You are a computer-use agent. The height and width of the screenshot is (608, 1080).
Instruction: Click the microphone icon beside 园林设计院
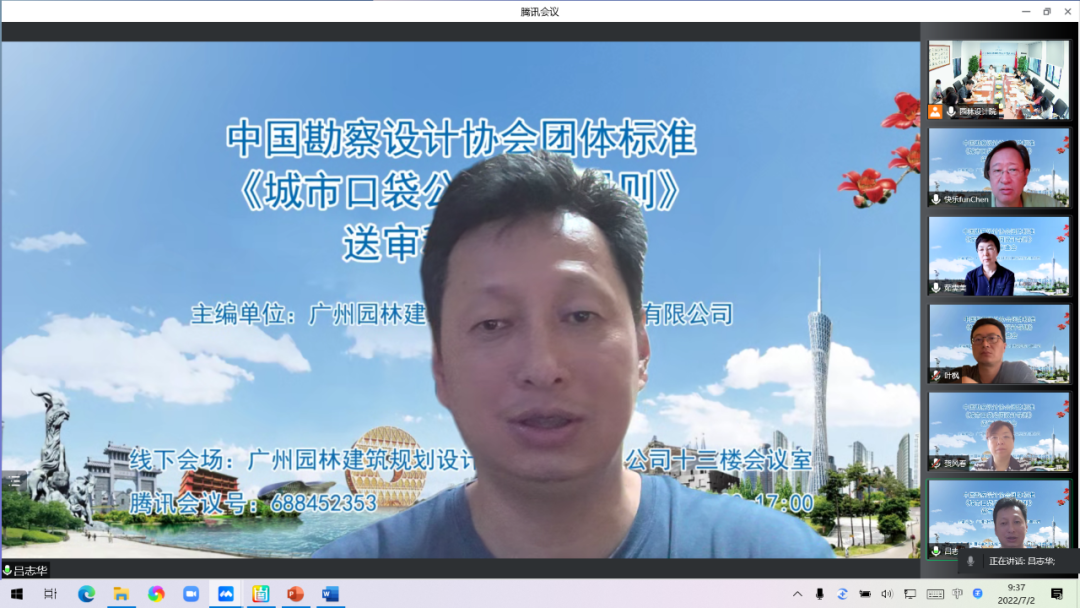[951, 112]
